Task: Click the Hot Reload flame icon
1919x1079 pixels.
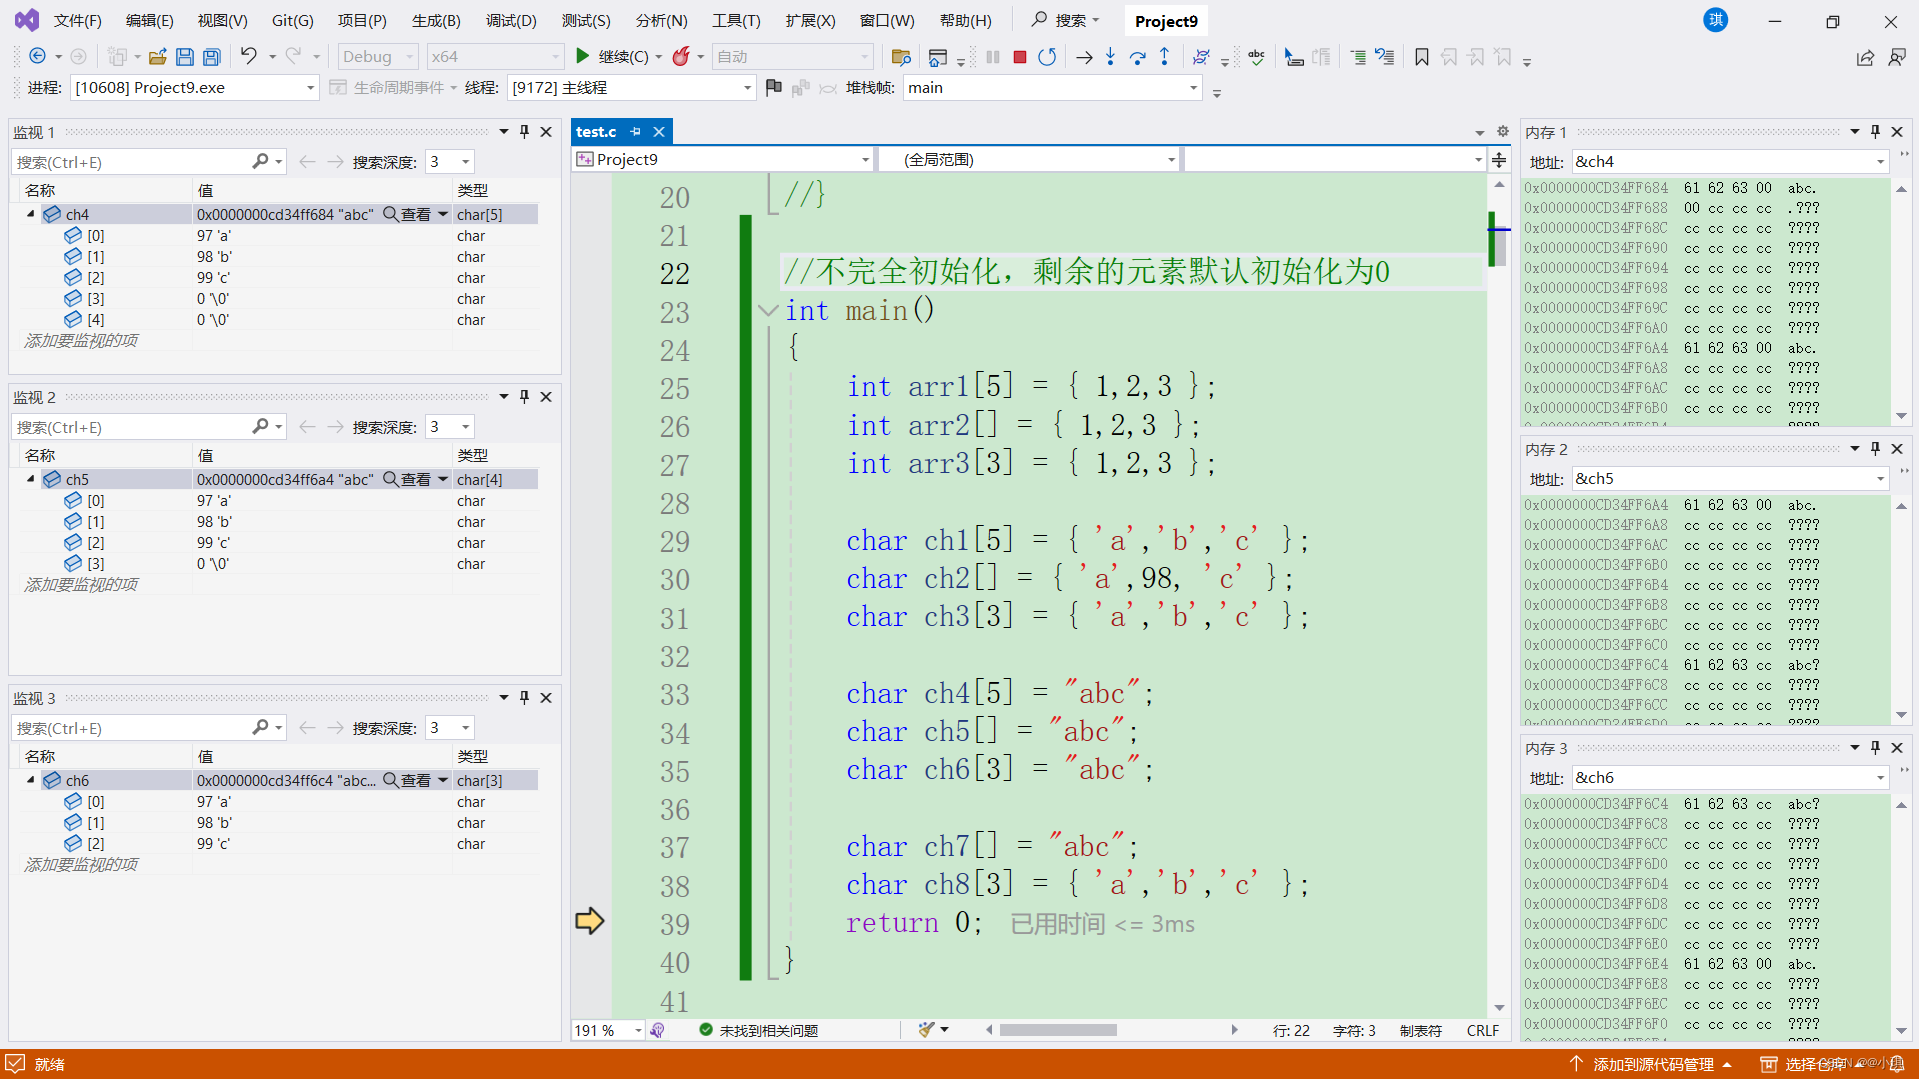Action: point(681,57)
